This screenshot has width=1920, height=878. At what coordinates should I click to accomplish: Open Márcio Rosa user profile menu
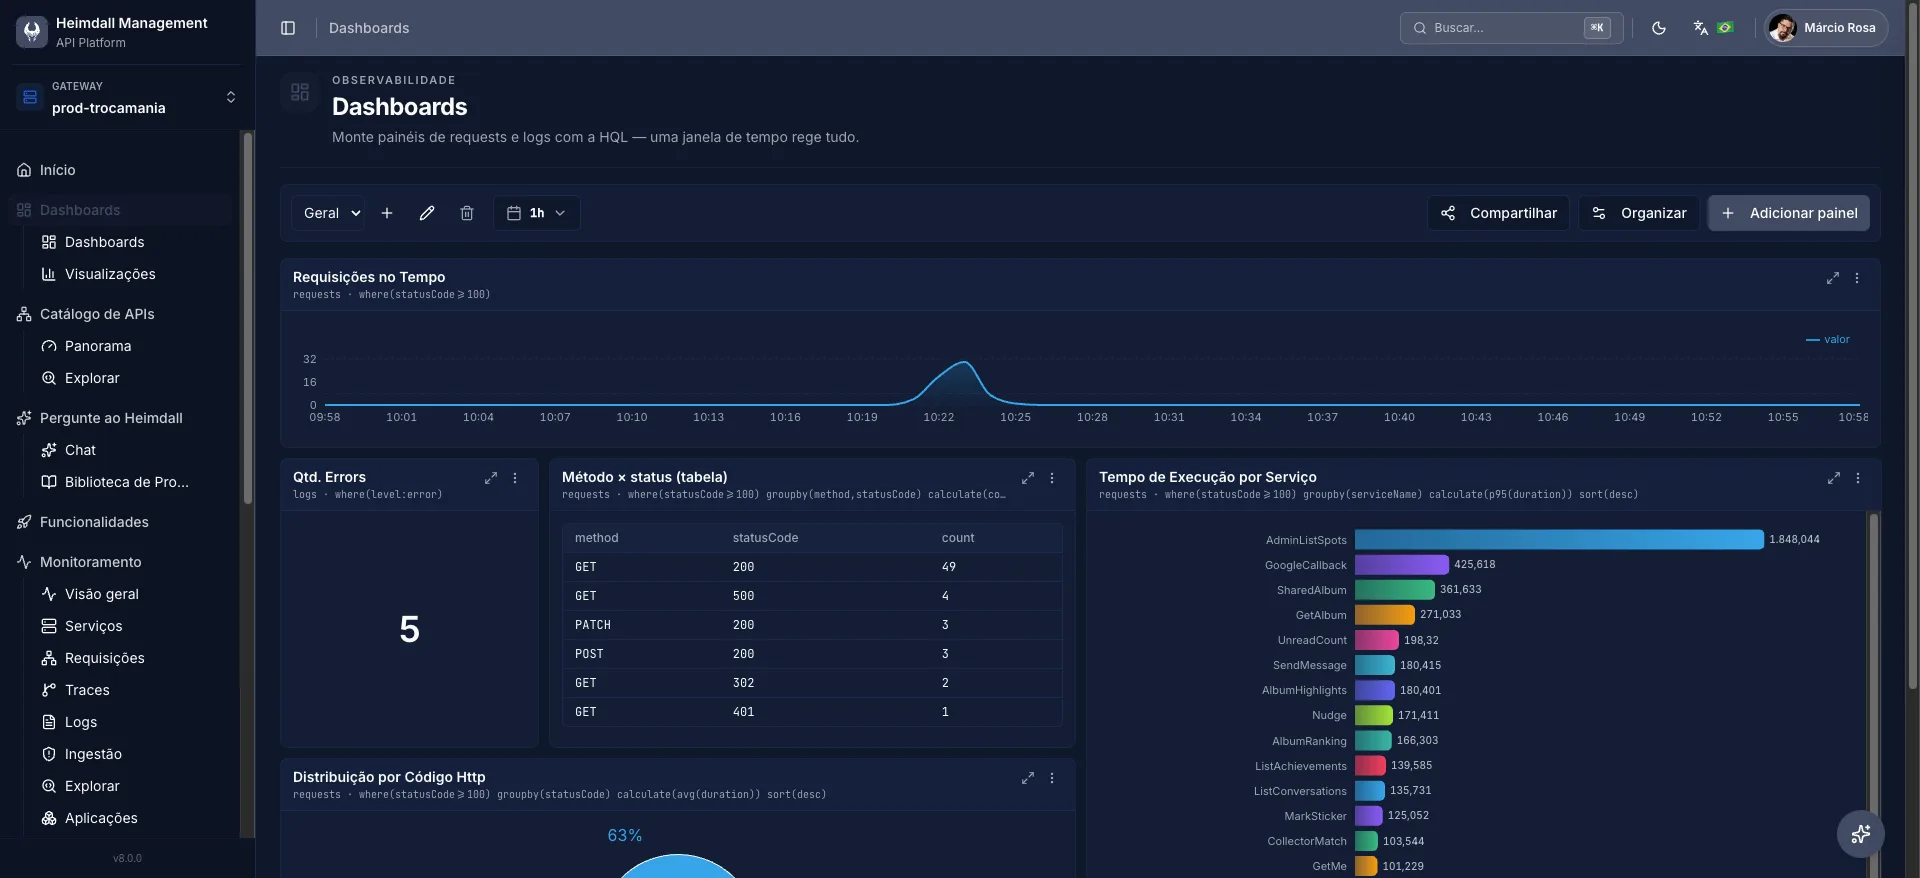click(1826, 28)
